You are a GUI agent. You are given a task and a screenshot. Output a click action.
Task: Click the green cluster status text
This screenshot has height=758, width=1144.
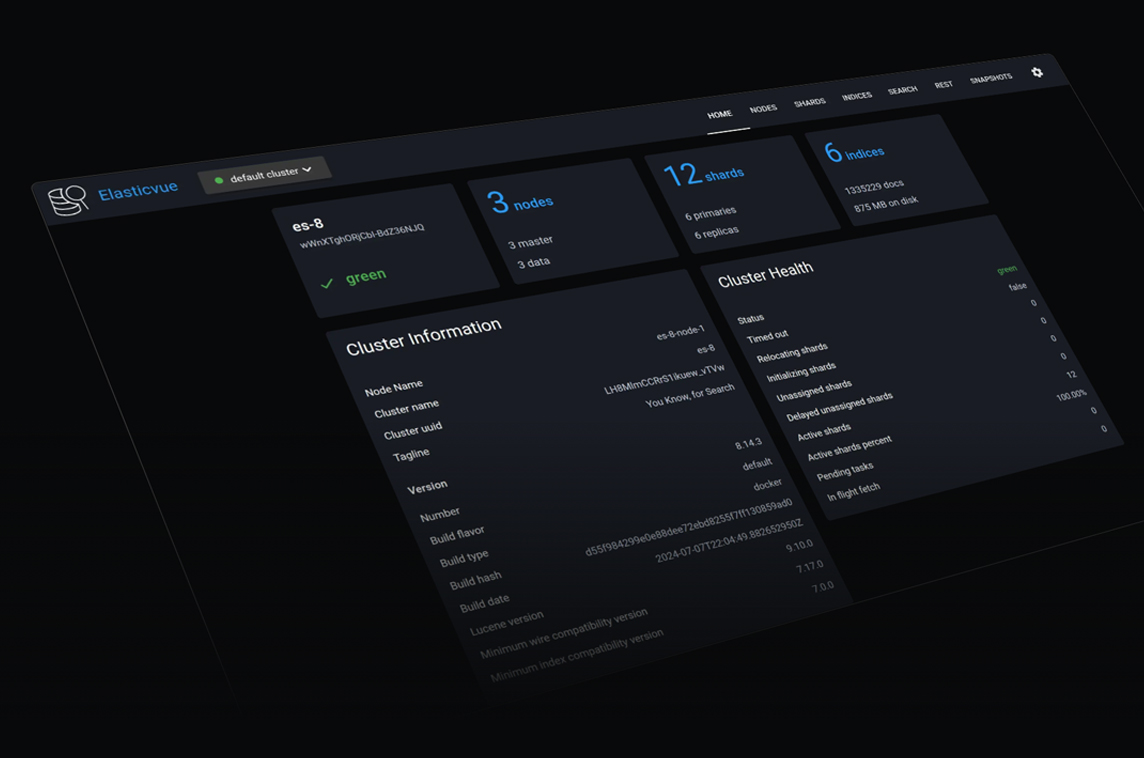pyautogui.click(x=366, y=276)
